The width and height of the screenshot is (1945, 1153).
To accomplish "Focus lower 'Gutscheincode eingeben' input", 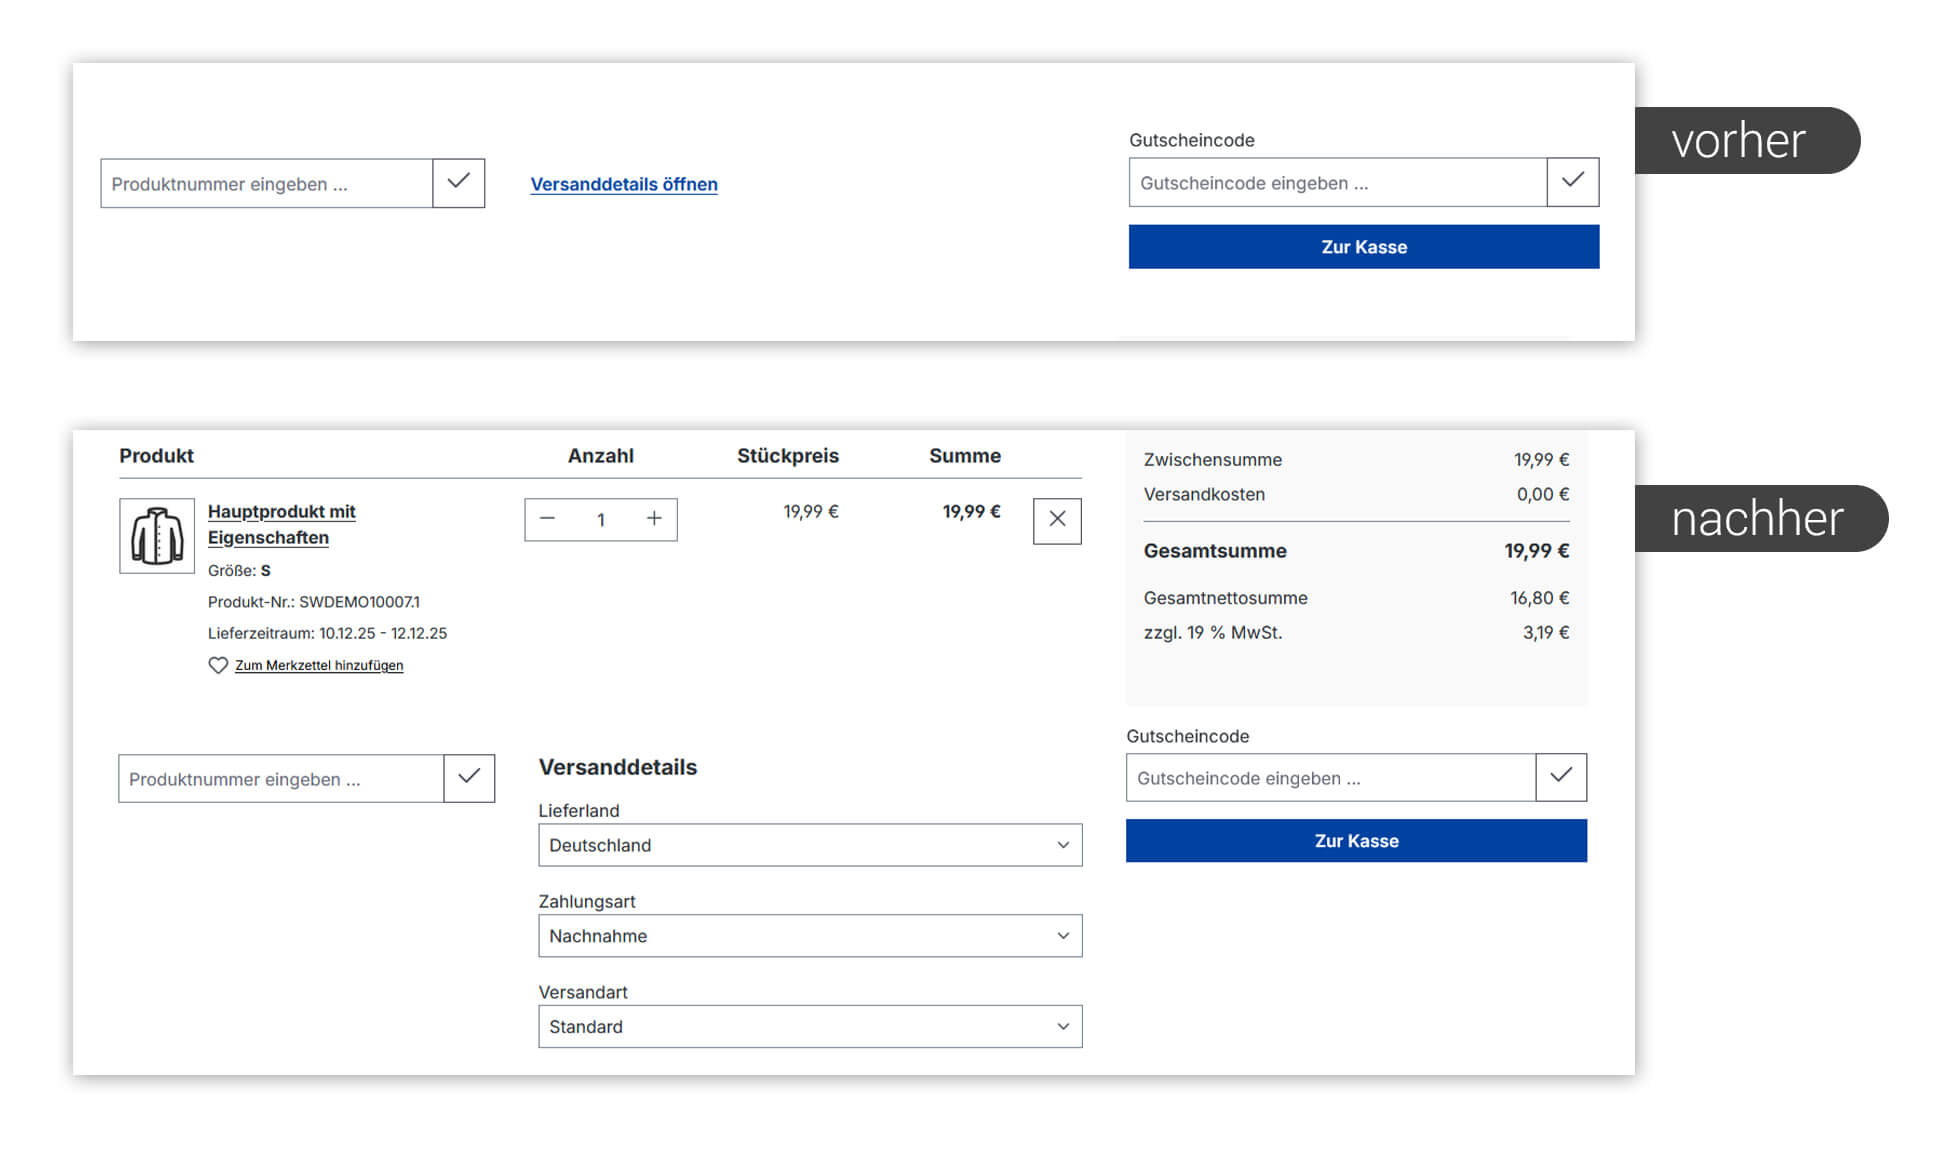I will (1330, 778).
